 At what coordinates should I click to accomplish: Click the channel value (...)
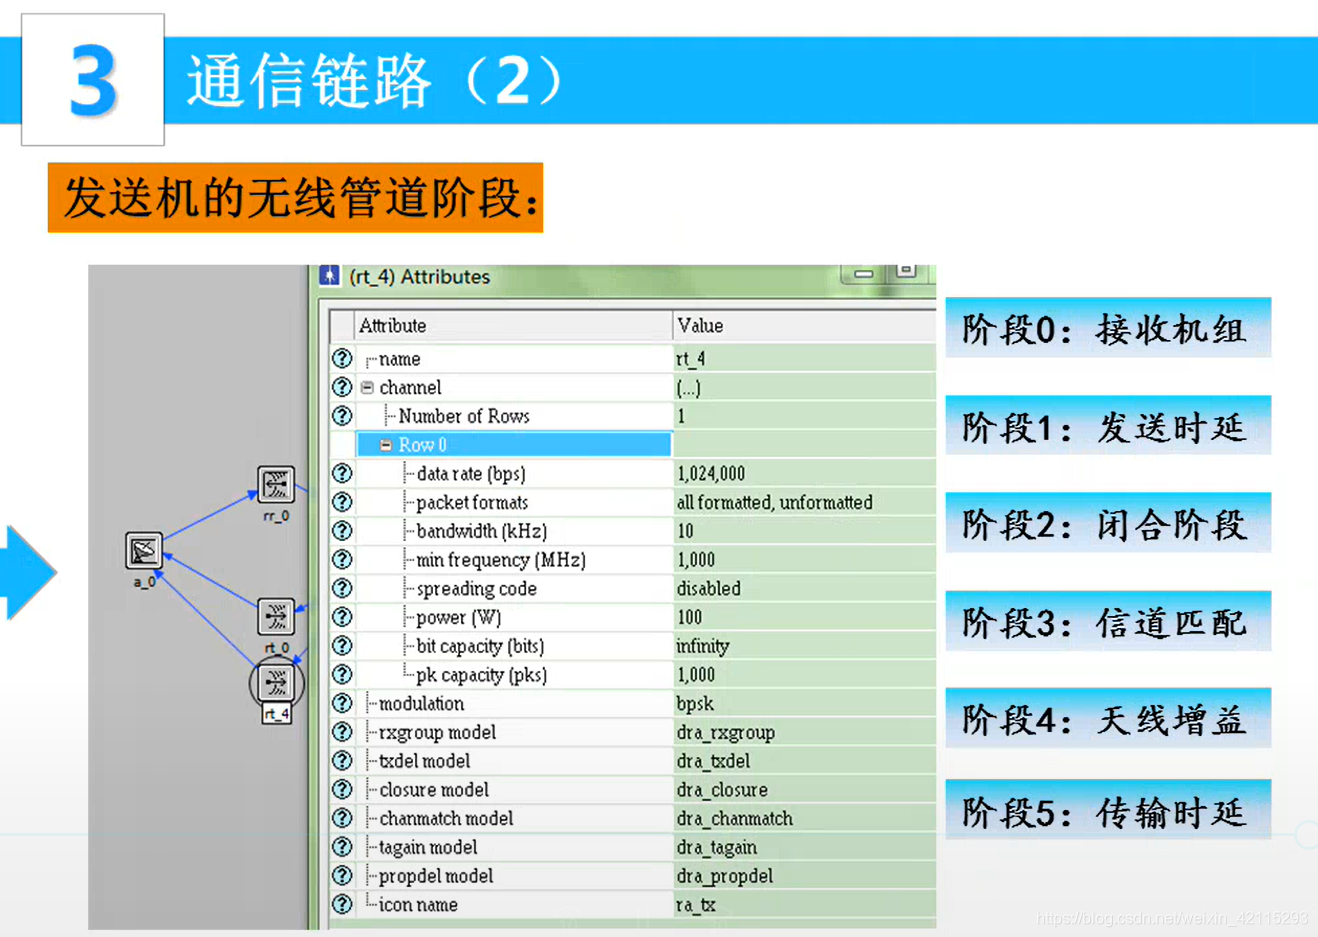tap(688, 387)
